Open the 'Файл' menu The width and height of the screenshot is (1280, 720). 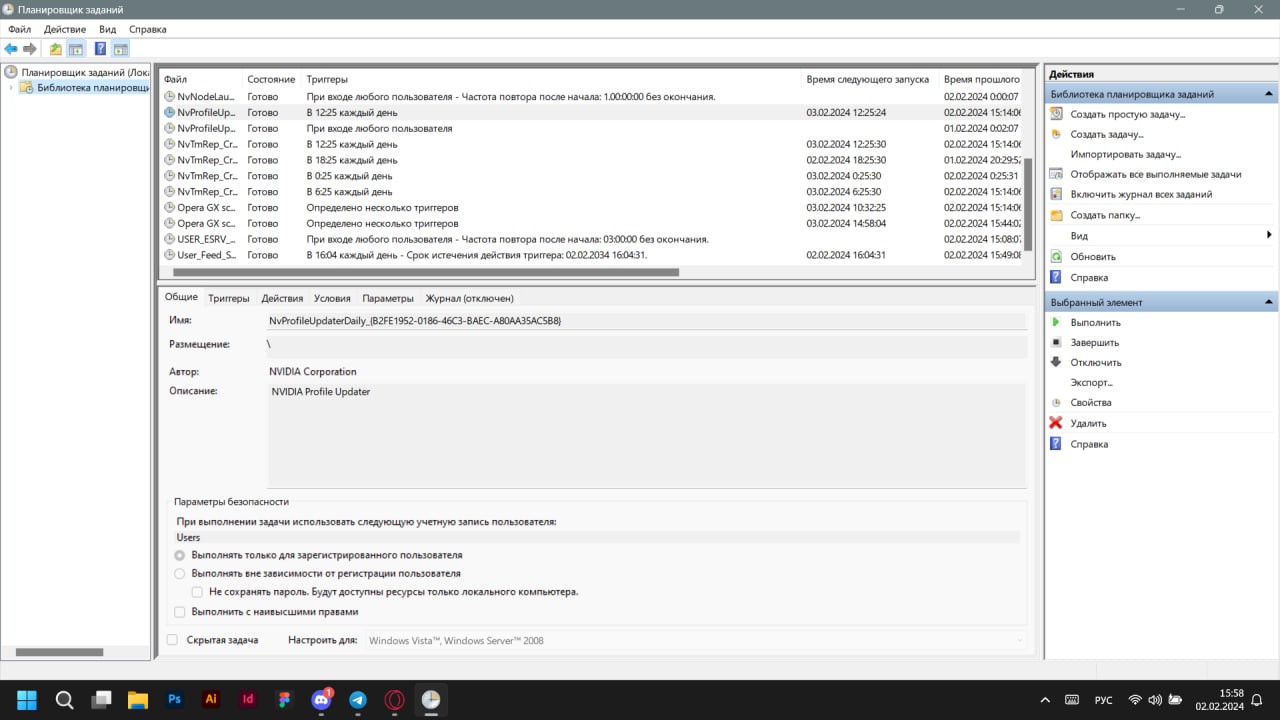pyautogui.click(x=19, y=29)
